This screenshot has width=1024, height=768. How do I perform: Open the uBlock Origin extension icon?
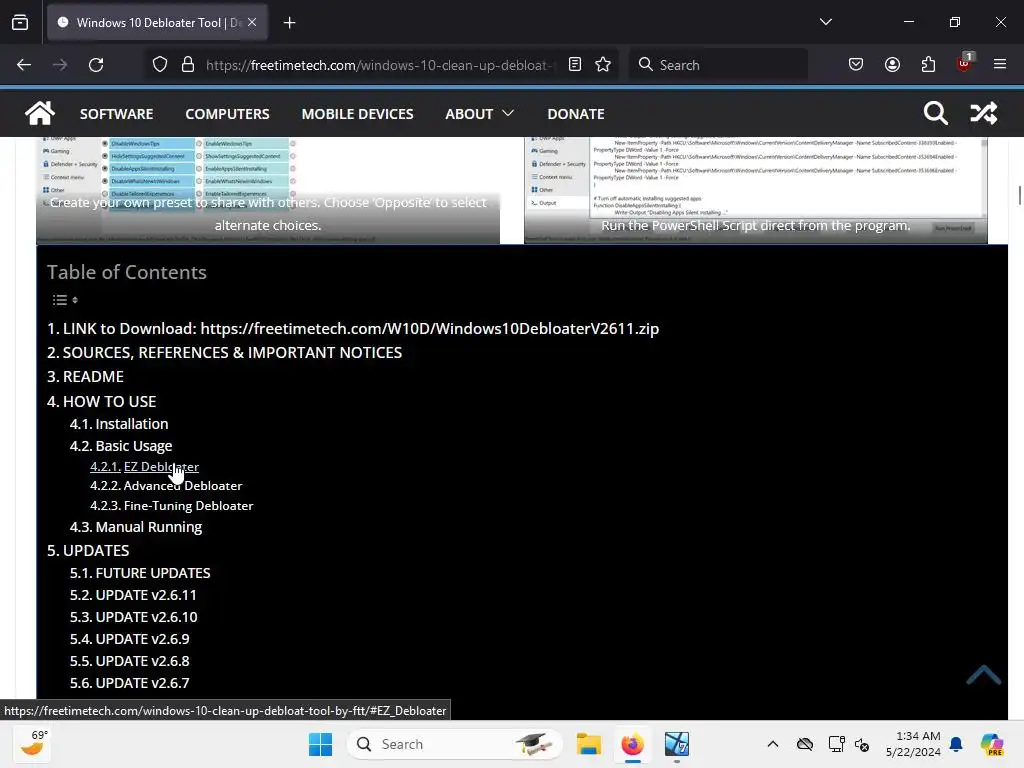(964, 63)
